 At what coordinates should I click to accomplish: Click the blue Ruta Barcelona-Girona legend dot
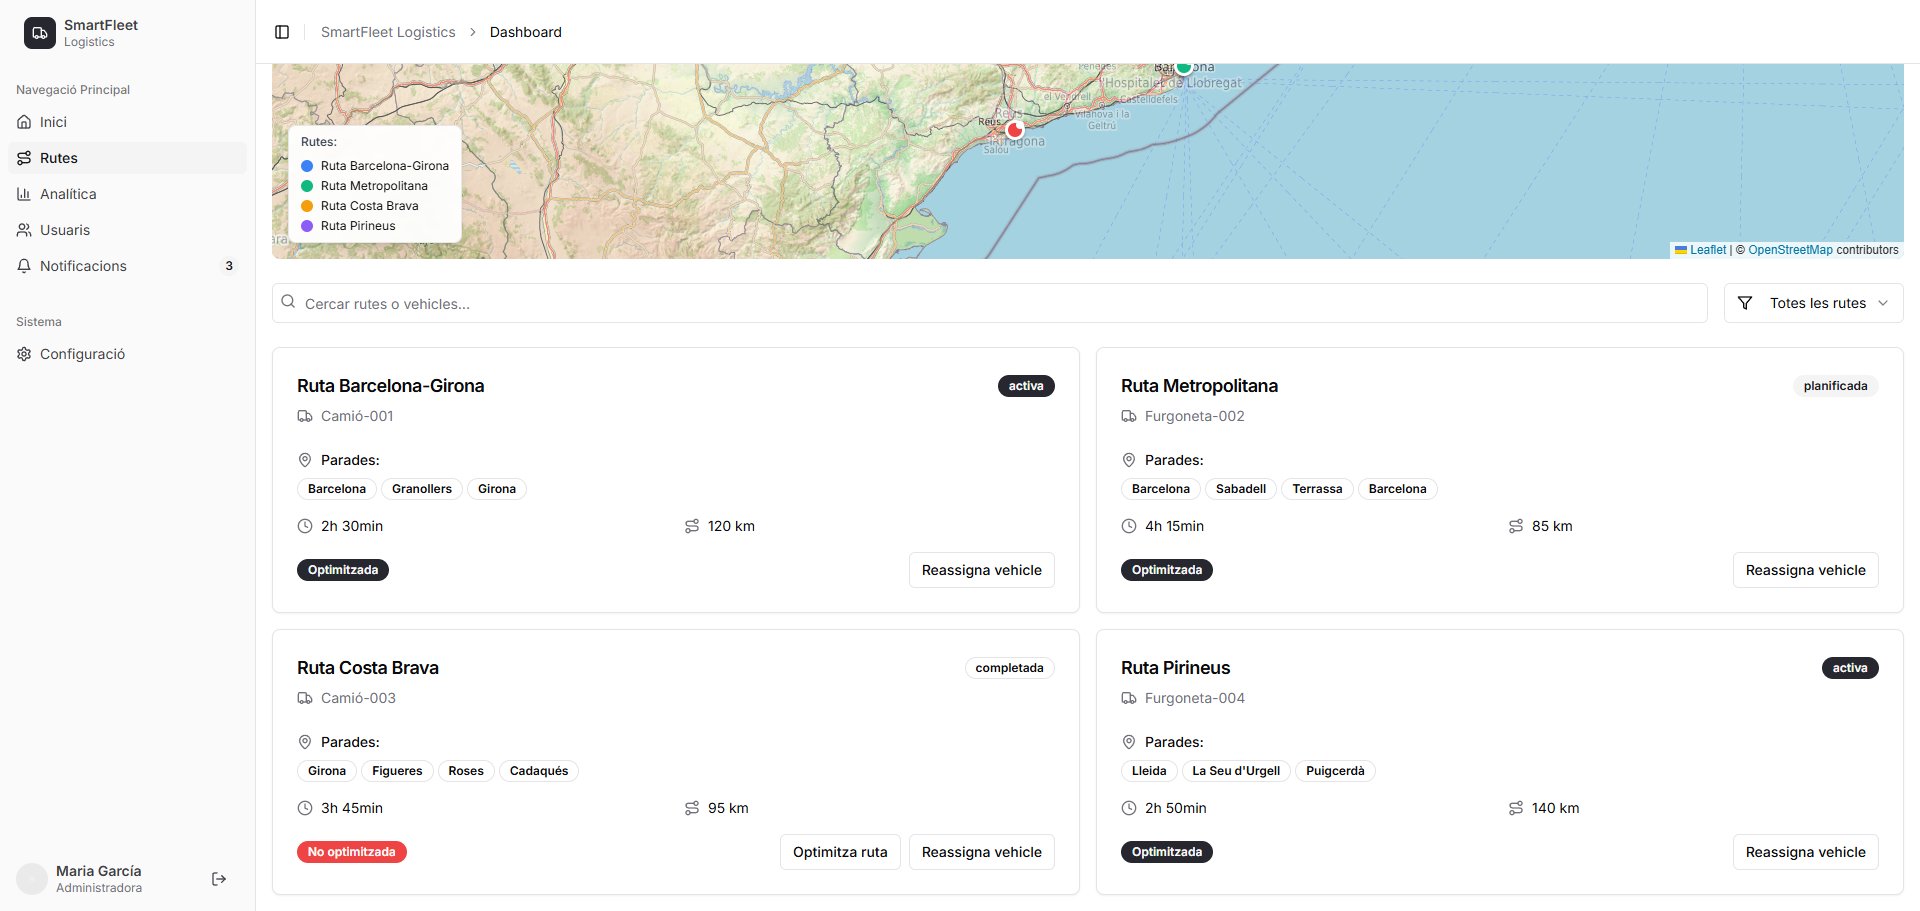(307, 166)
